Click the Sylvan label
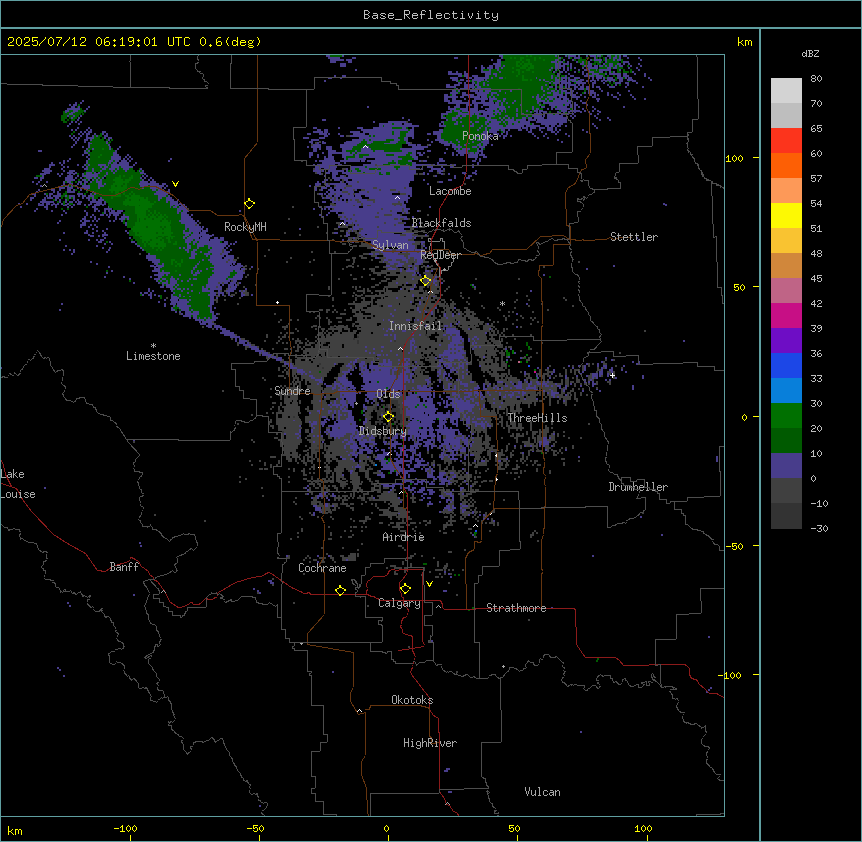This screenshot has width=862, height=842. [390, 245]
